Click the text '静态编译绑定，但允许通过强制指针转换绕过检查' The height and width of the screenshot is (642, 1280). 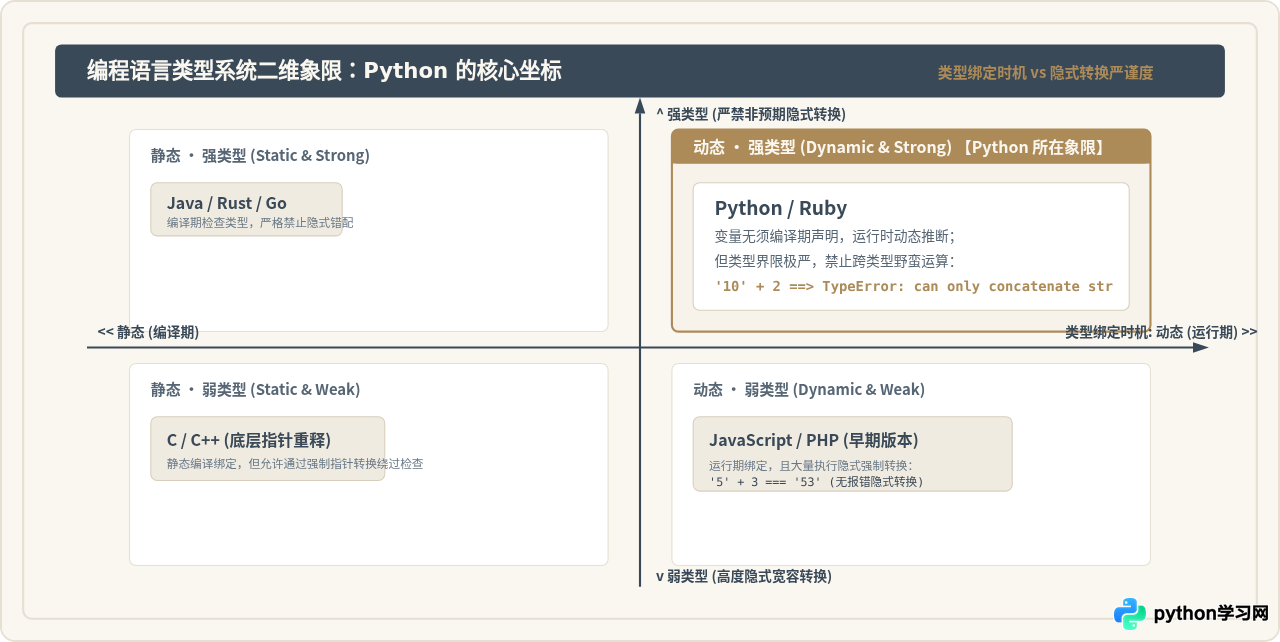click(295, 464)
